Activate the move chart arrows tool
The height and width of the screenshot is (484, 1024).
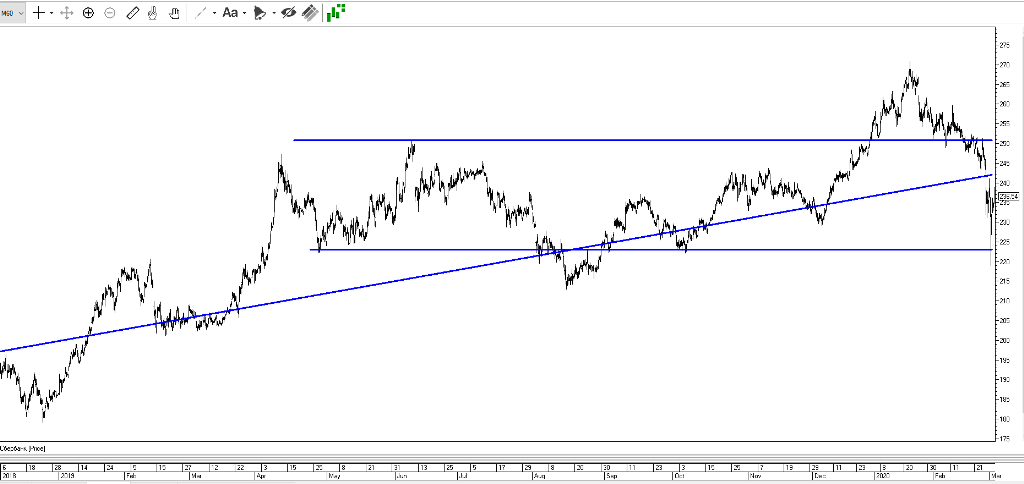click(67, 13)
